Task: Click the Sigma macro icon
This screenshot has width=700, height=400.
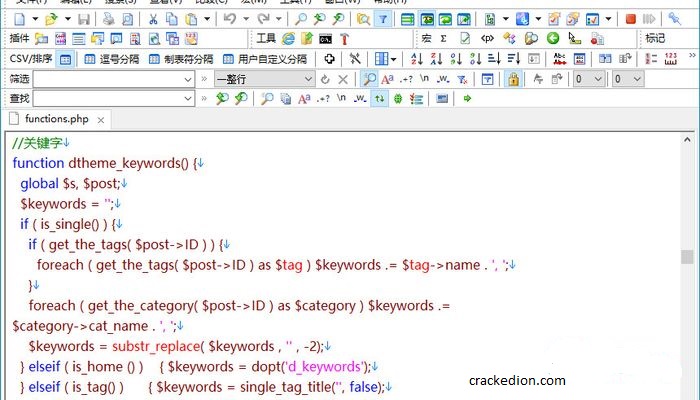Action: click(x=443, y=39)
